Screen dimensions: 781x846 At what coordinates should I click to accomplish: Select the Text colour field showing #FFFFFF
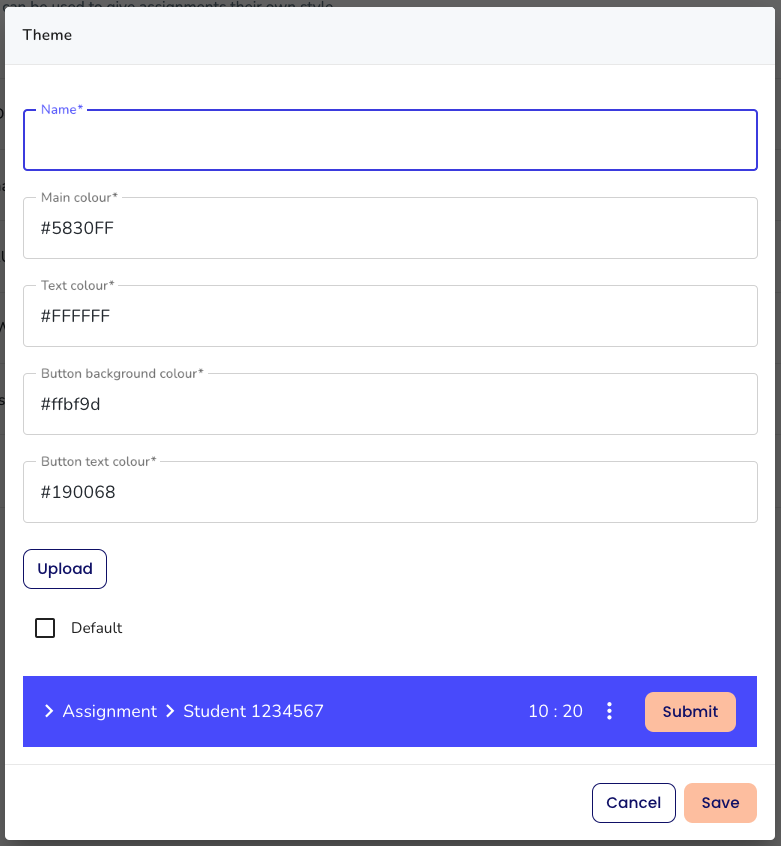pos(390,316)
